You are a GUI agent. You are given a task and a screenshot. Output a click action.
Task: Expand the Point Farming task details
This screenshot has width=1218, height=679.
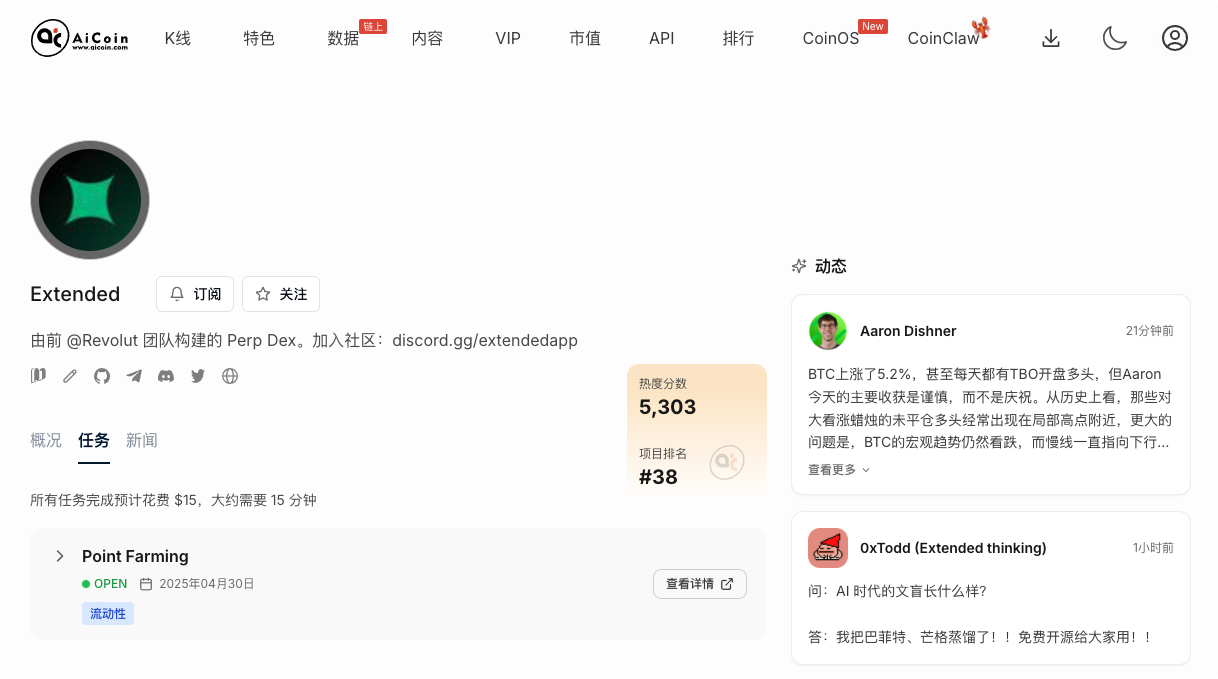point(60,556)
